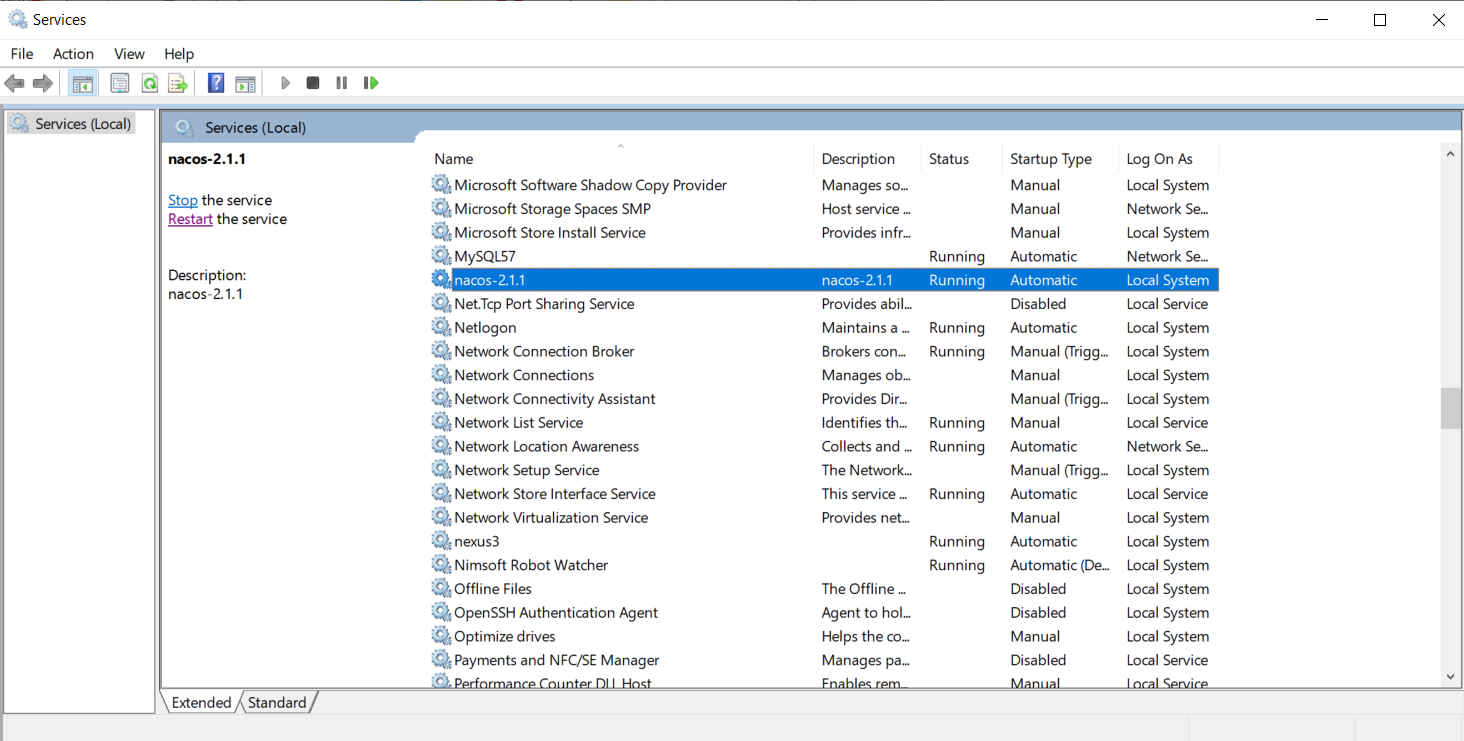
Task: Click the gear icon beside Nimsoft Robot Watcher
Action: coord(441,565)
